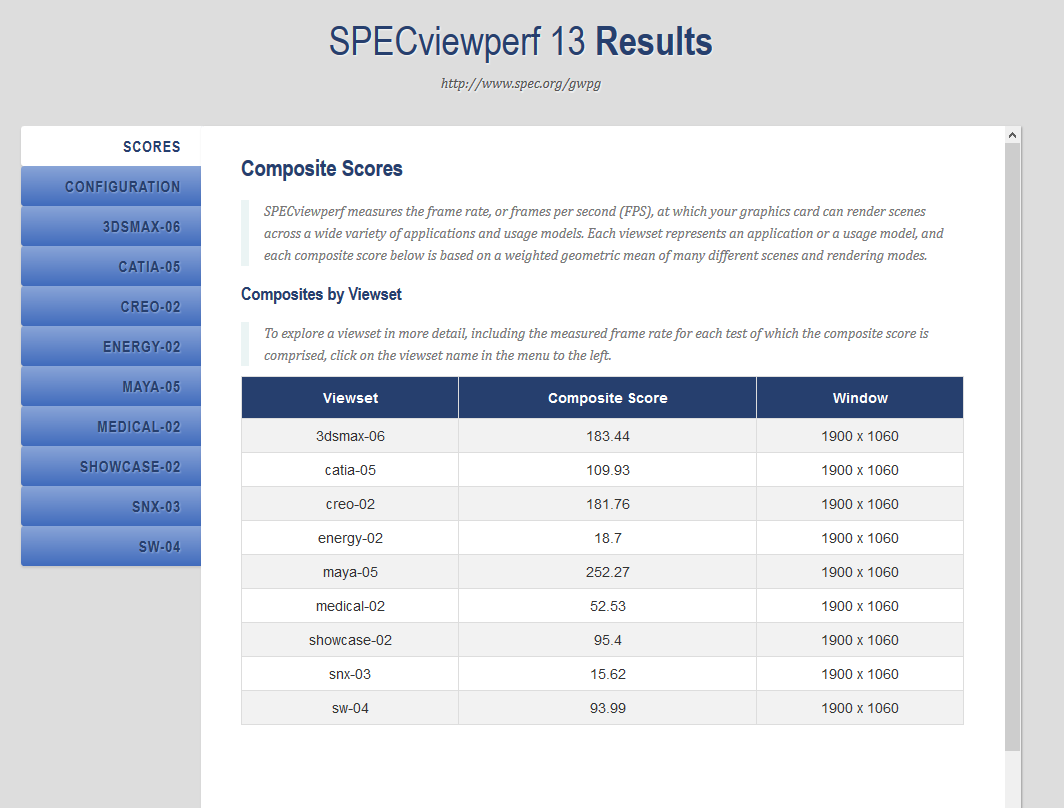
Task: Click the 183.44 composite score cell
Action: point(607,436)
